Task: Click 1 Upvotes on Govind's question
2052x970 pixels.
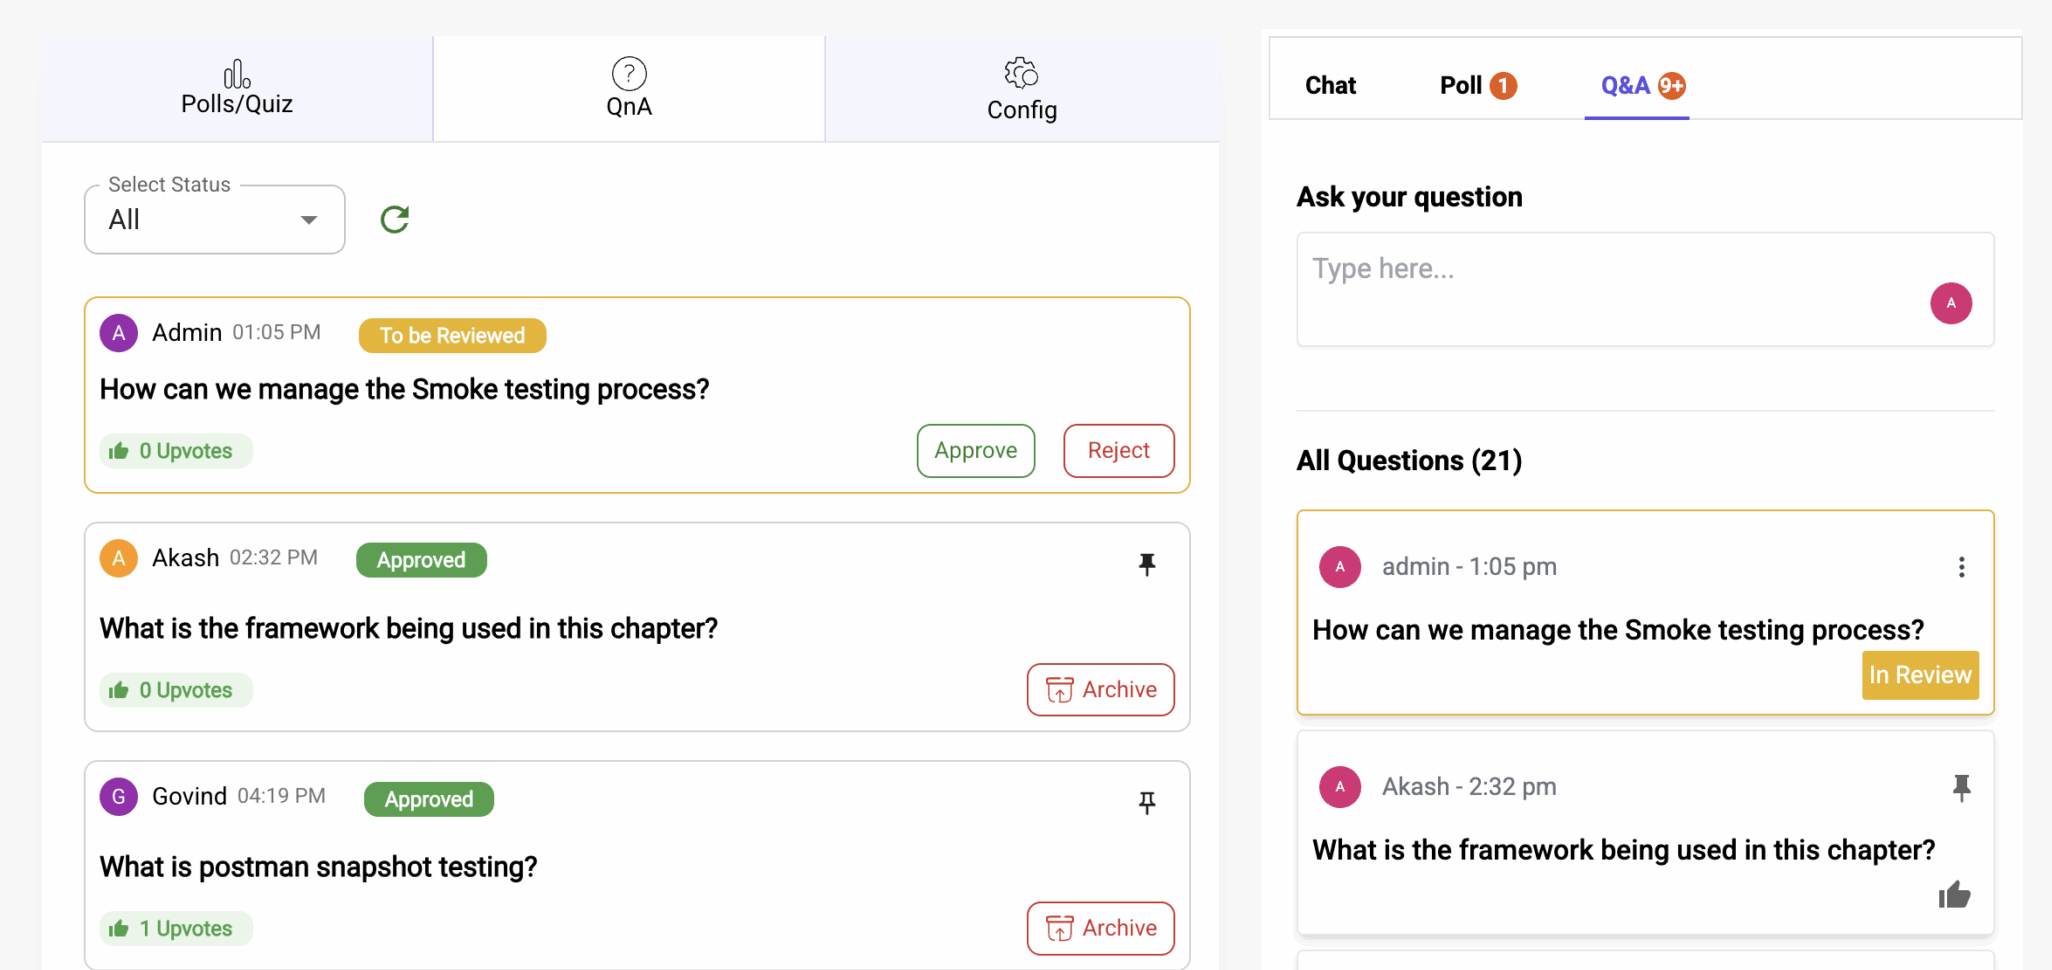Action: 176,929
